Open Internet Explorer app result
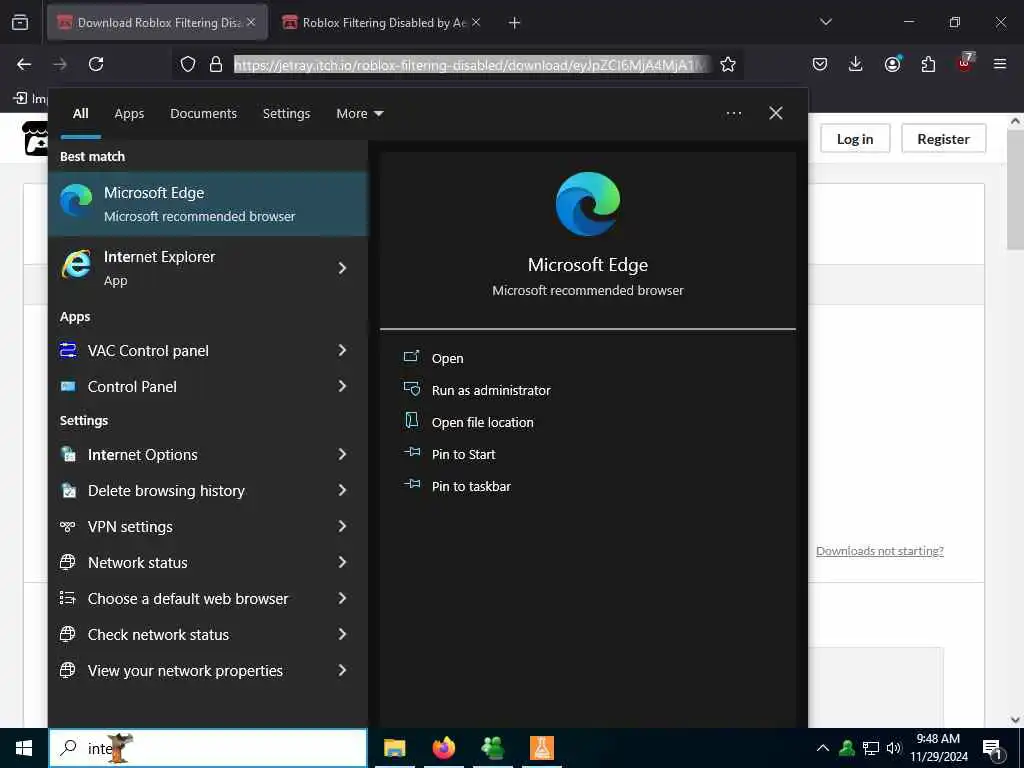 point(192,268)
